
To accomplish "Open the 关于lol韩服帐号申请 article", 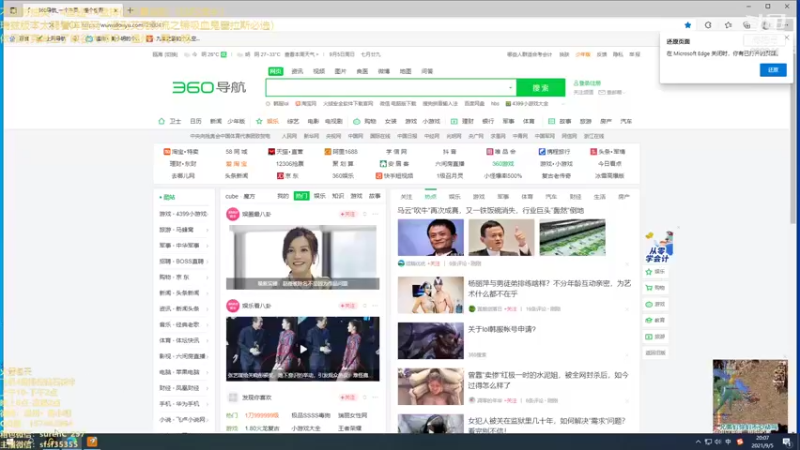I will pos(502,330).
